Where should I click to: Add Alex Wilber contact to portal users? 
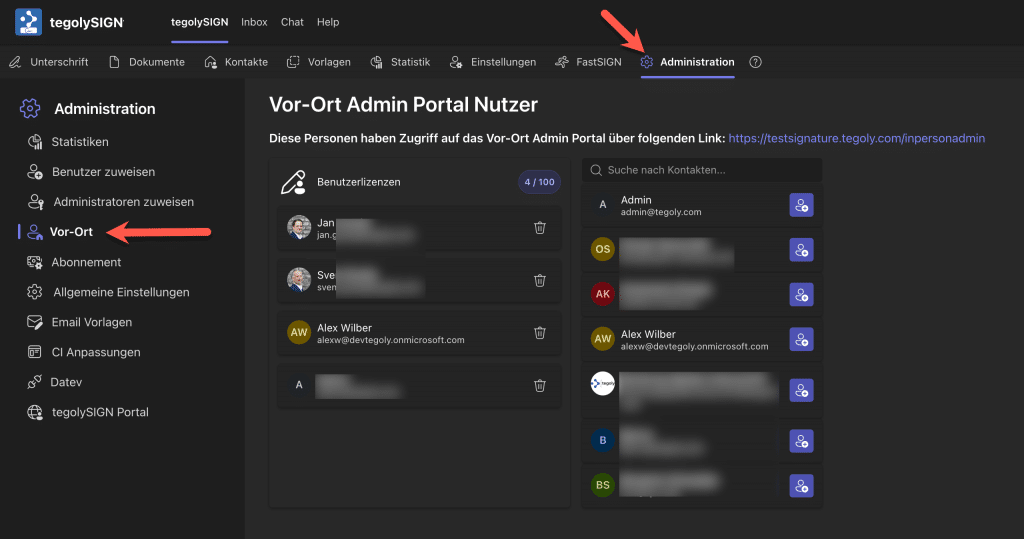click(x=801, y=340)
